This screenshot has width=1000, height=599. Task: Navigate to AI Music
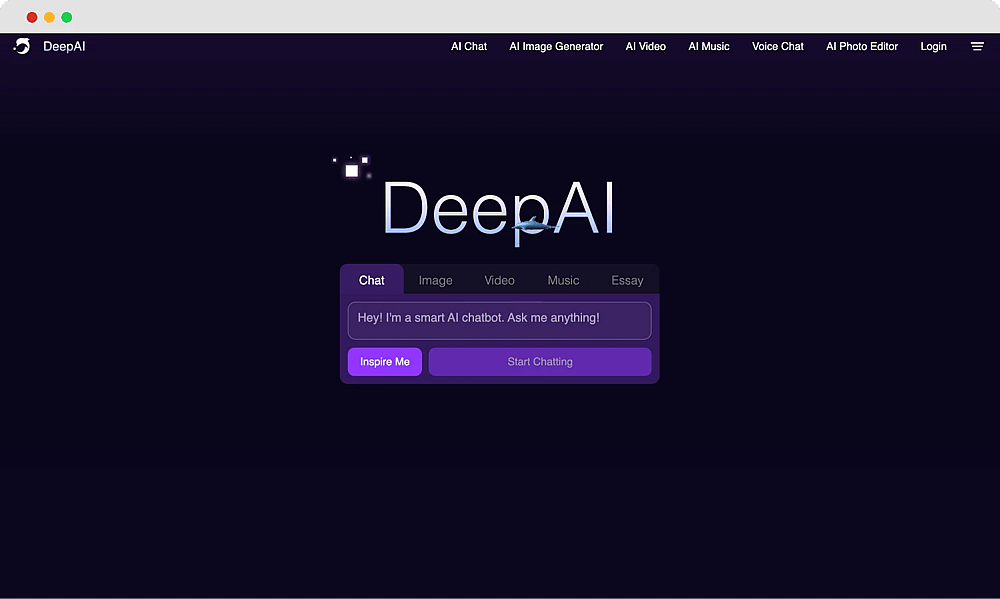pos(709,47)
